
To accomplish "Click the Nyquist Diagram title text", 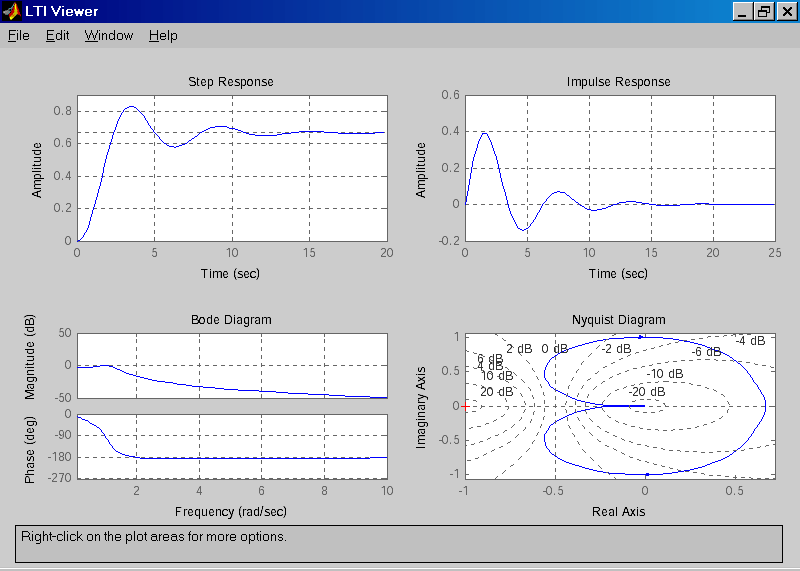I will coord(619,320).
